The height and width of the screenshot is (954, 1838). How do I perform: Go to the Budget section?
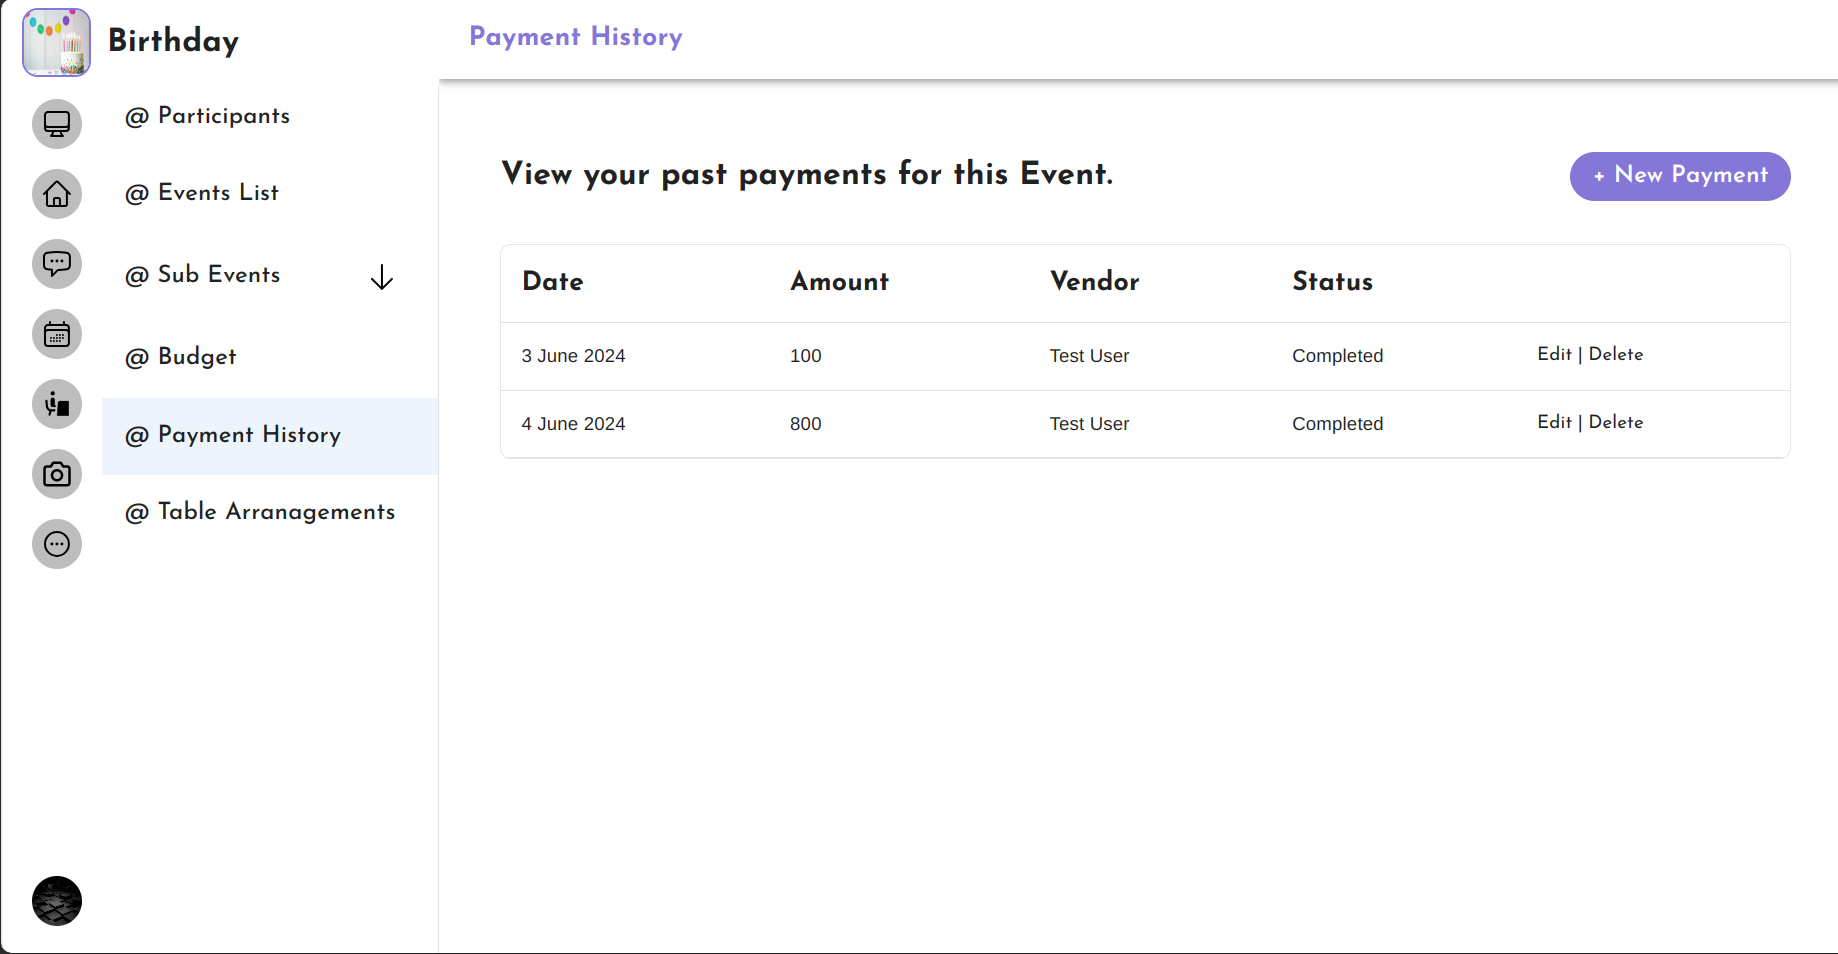point(181,357)
